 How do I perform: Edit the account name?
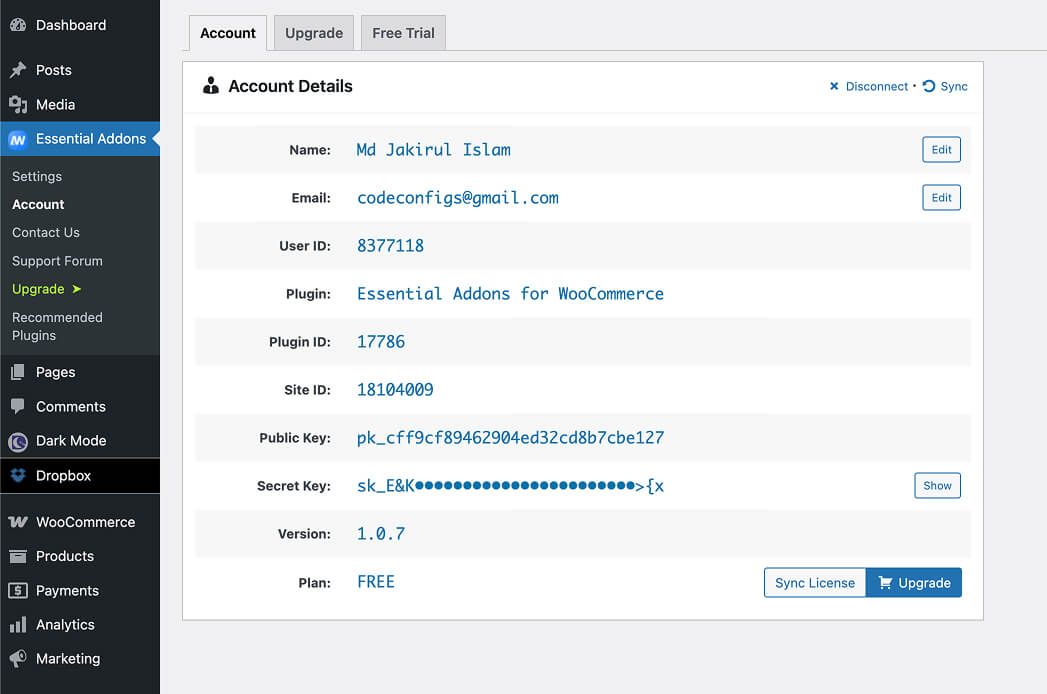[x=941, y=150]
